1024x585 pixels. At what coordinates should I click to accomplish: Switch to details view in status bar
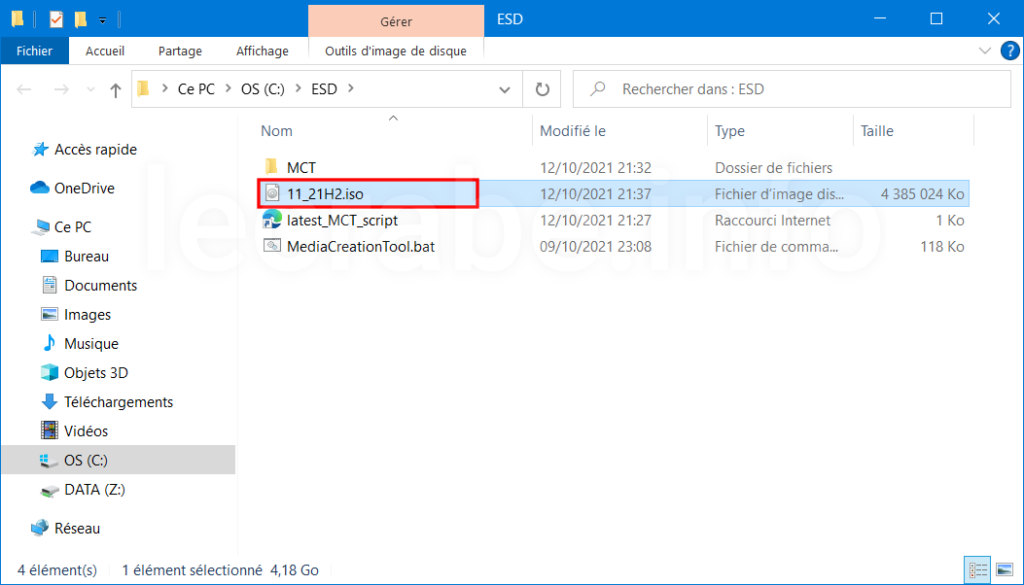coord(978,570)
